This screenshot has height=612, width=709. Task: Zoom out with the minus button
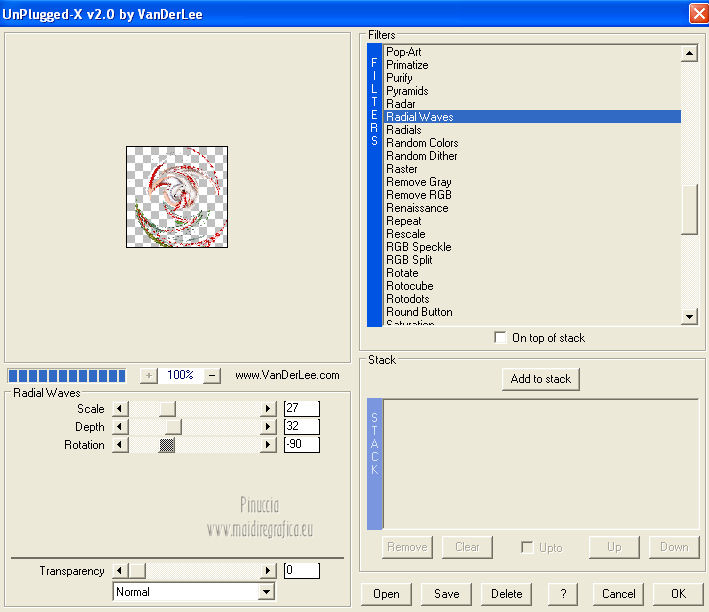coord(212,375)
